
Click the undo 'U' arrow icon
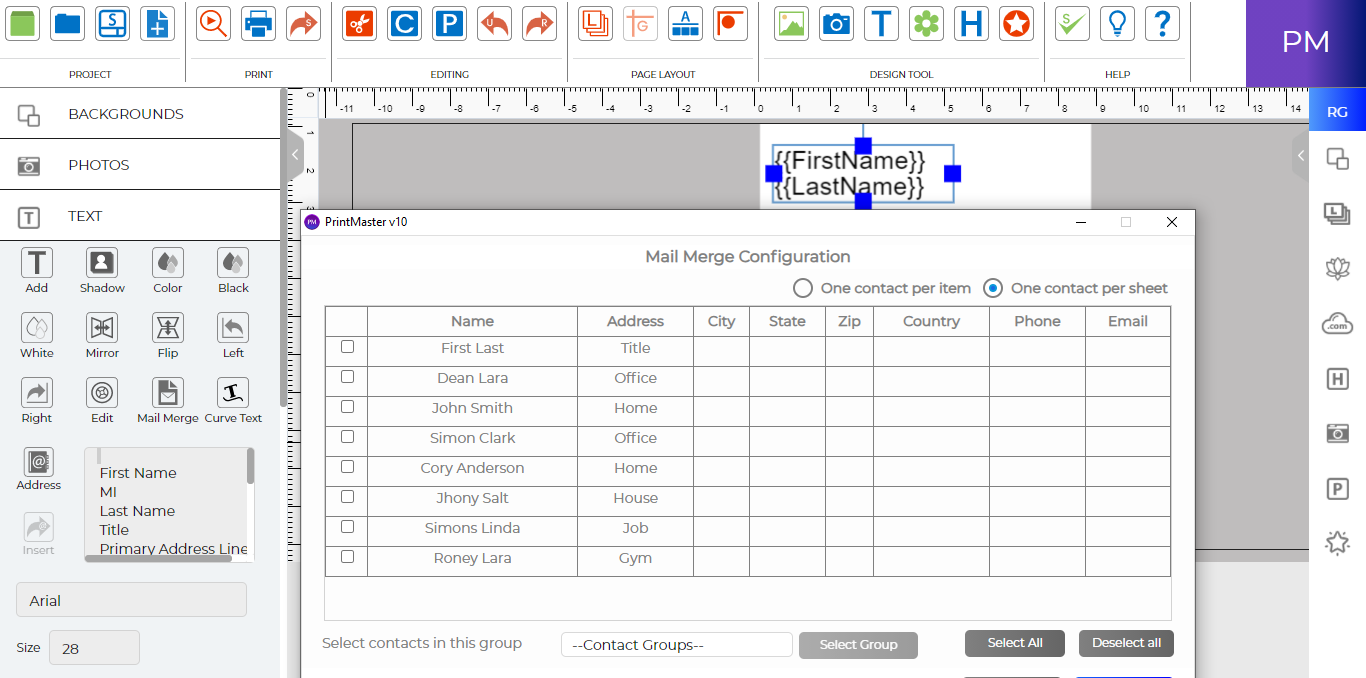tap(494, 23)
